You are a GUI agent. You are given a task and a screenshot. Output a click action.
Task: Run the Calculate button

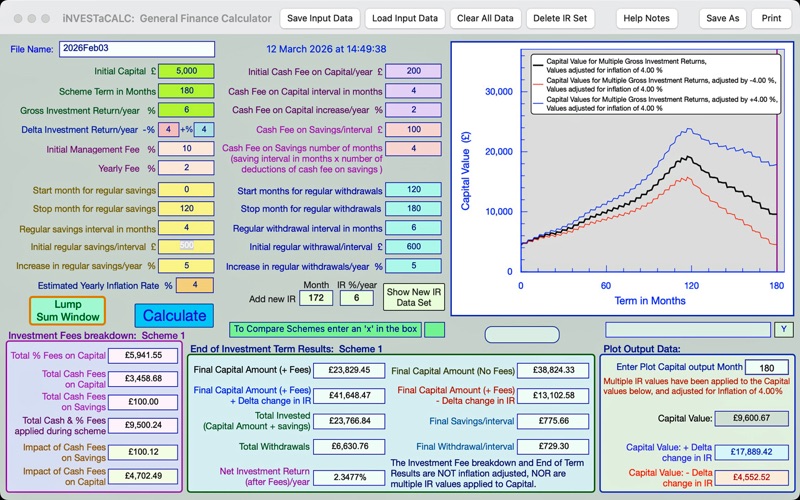pos(174,315)
